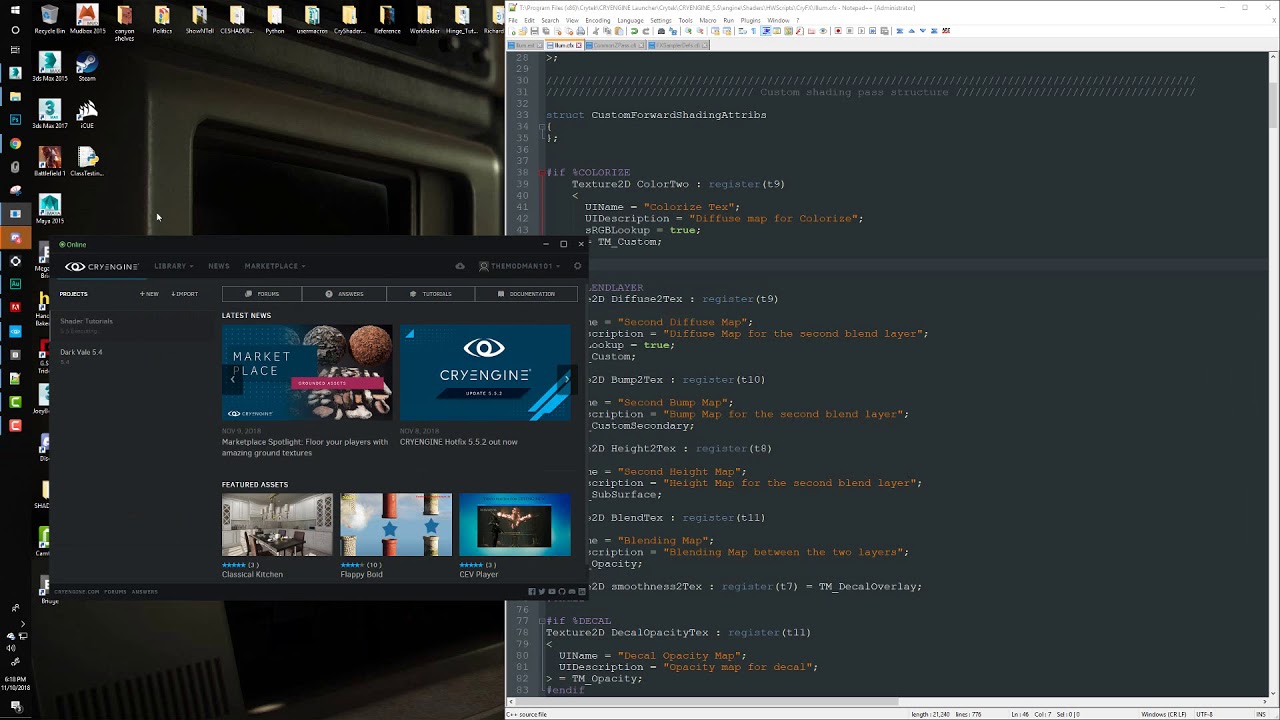
Task: Click the CRYENGINE.COM footer link
Action: click(x=77, y=592)
